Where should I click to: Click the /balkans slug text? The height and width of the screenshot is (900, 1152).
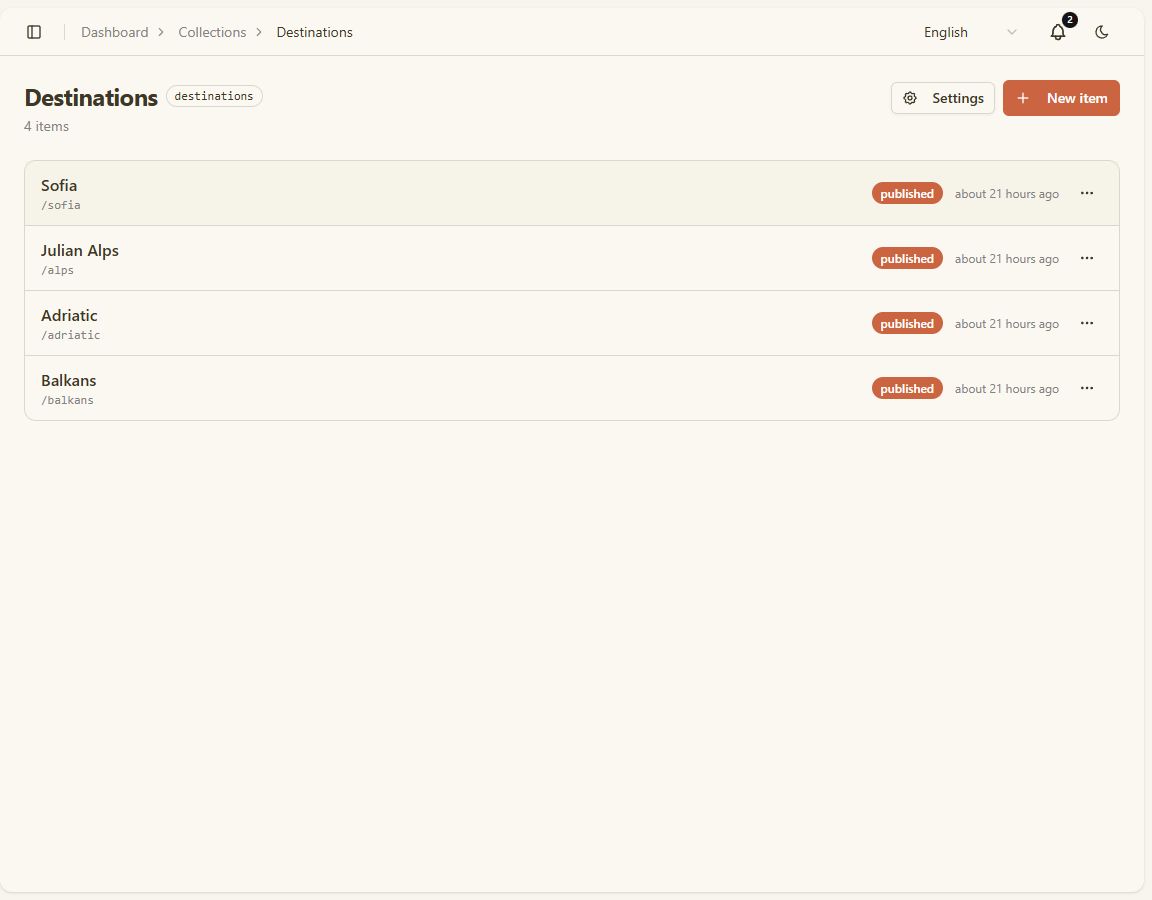click(x=68, y=400)
